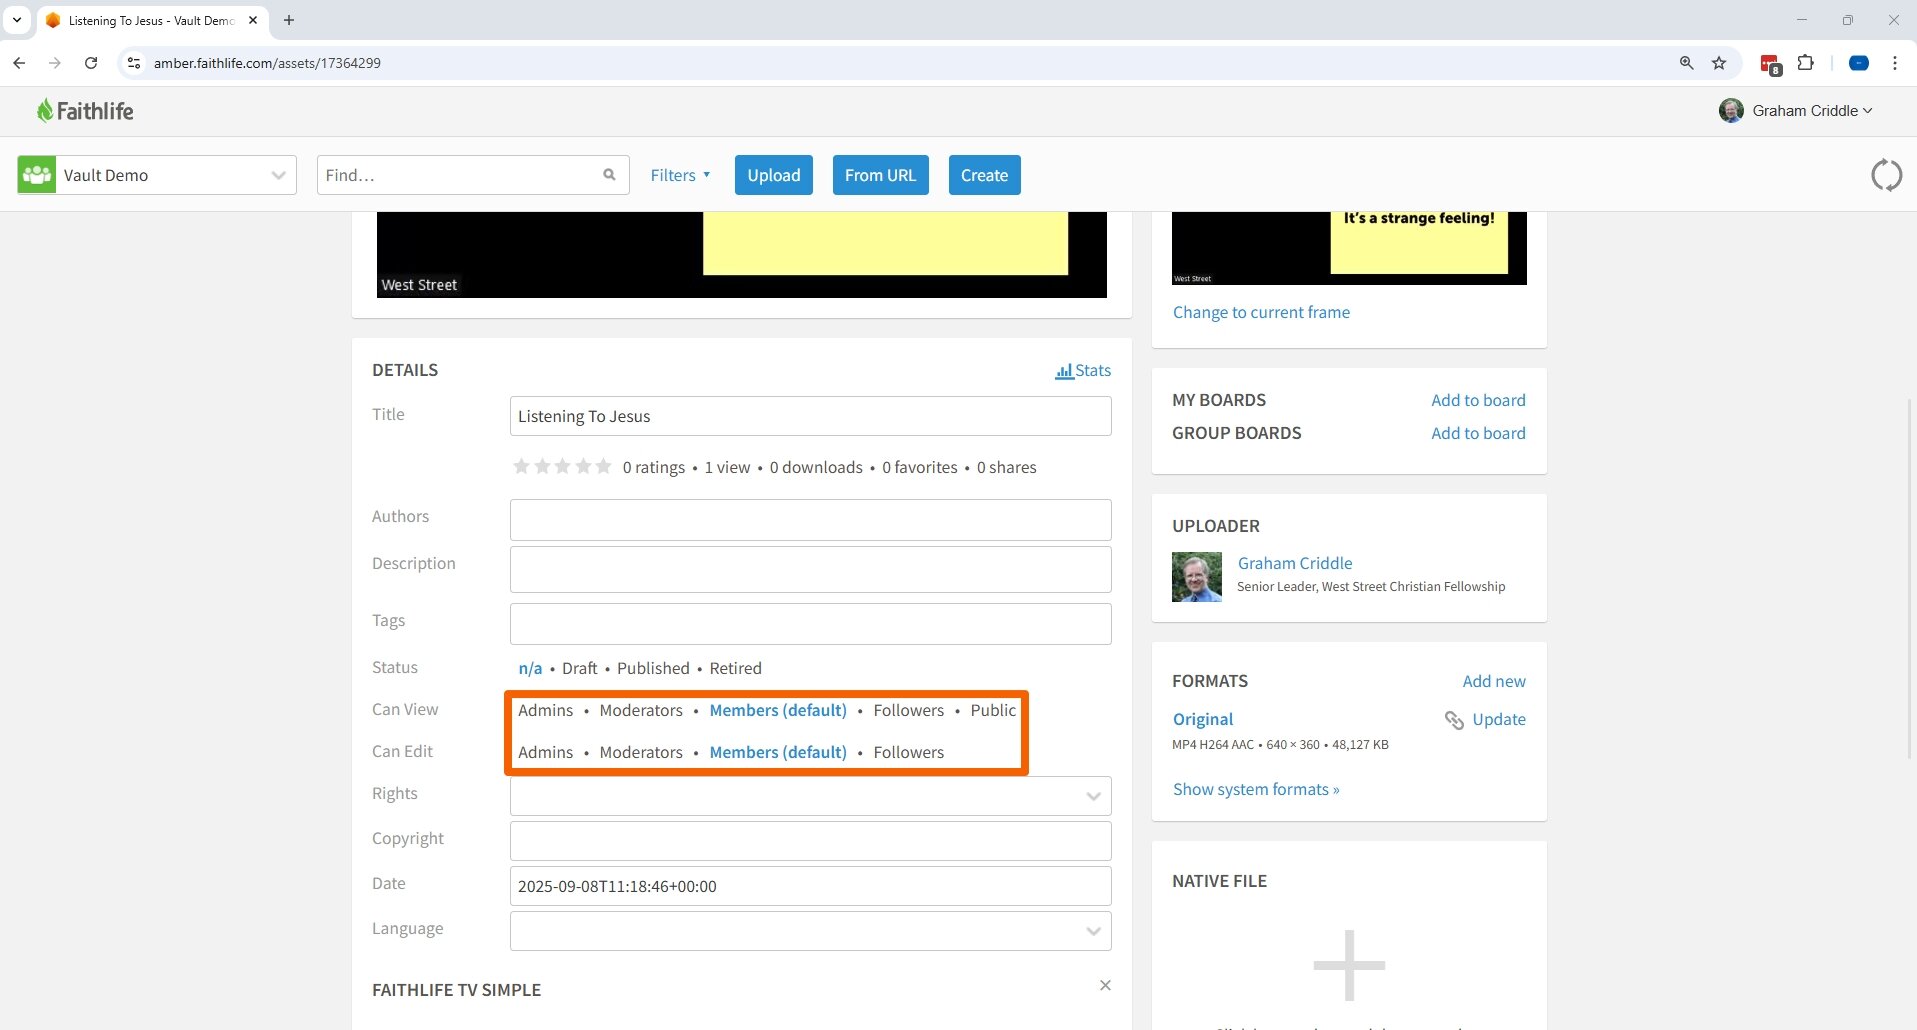
Task: Click the plus icon in Native File
Action: click(x=1349, y=965)
